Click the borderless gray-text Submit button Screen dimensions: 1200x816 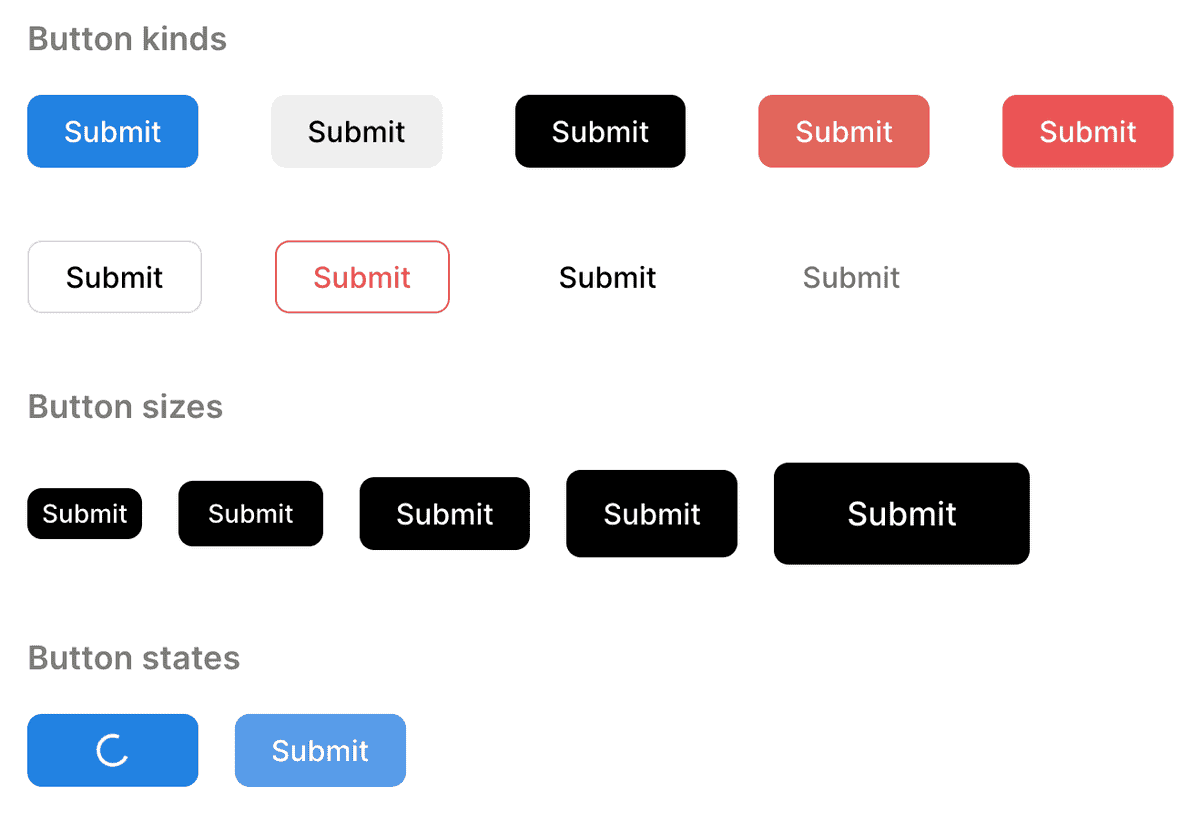851,277
